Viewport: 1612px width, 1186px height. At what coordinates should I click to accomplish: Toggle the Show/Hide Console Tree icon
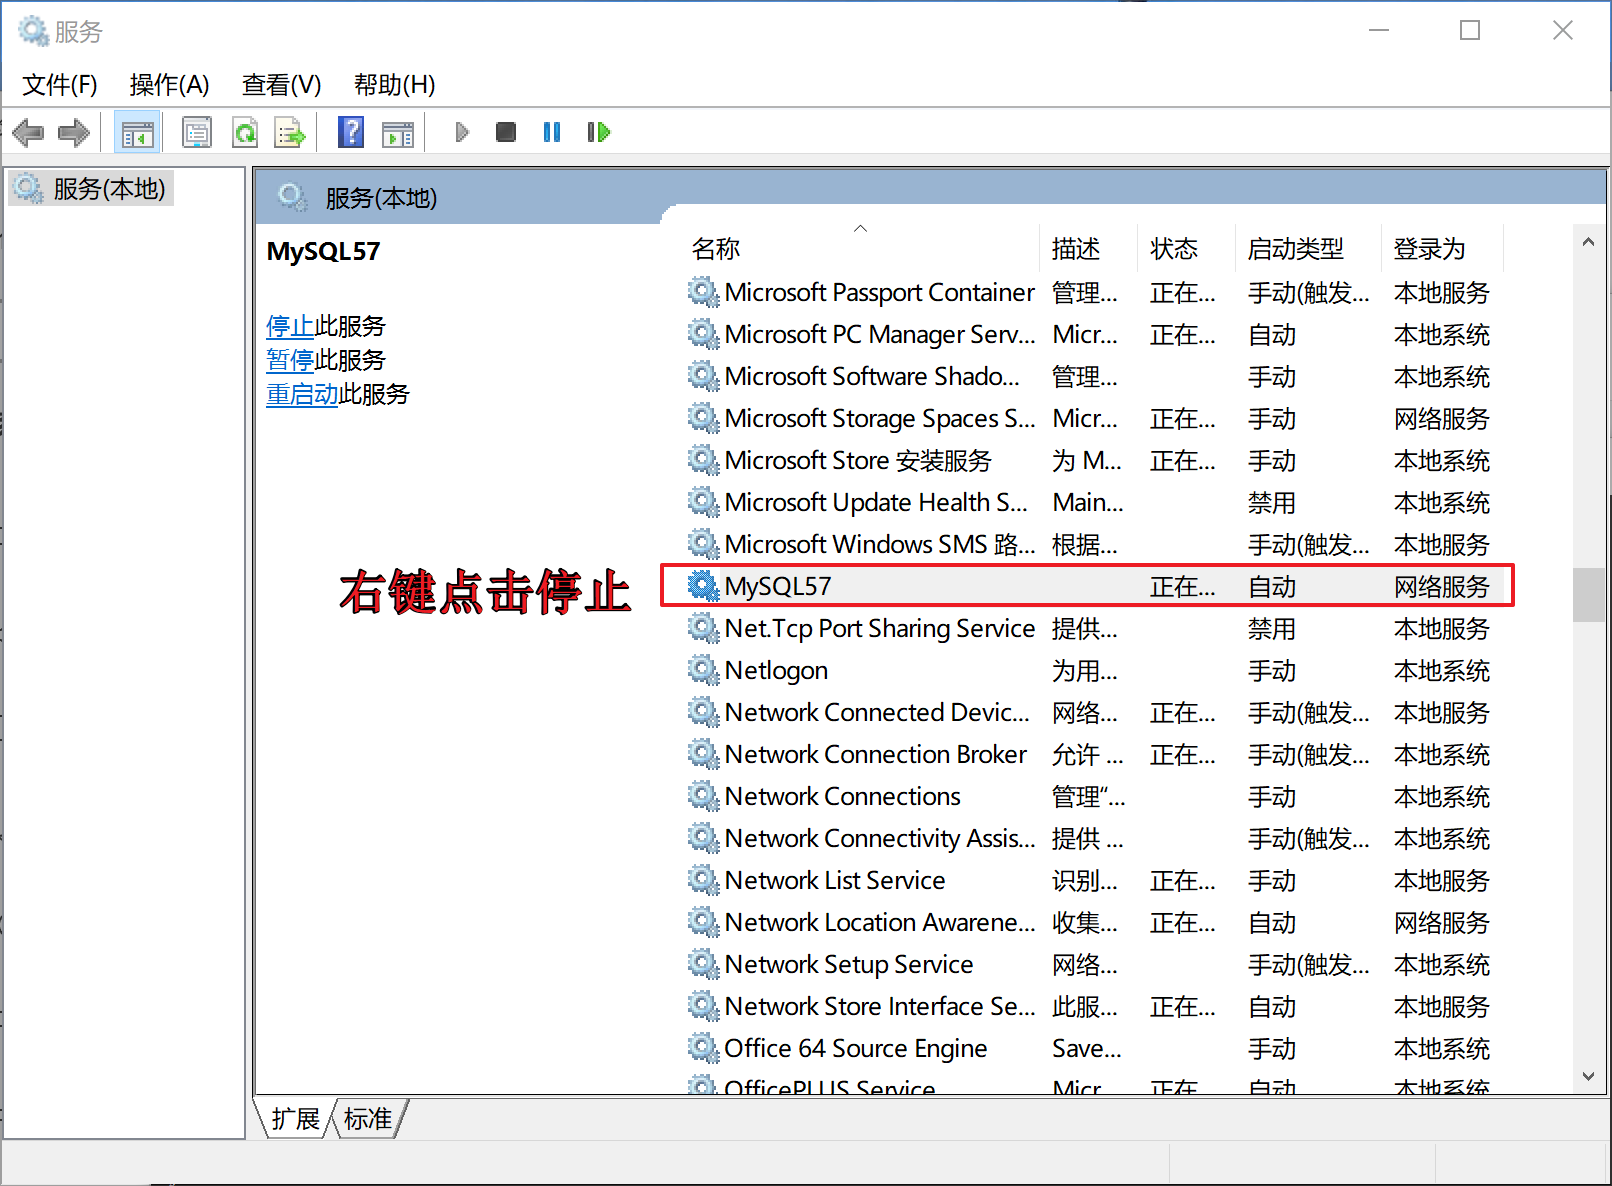(137, 132)
